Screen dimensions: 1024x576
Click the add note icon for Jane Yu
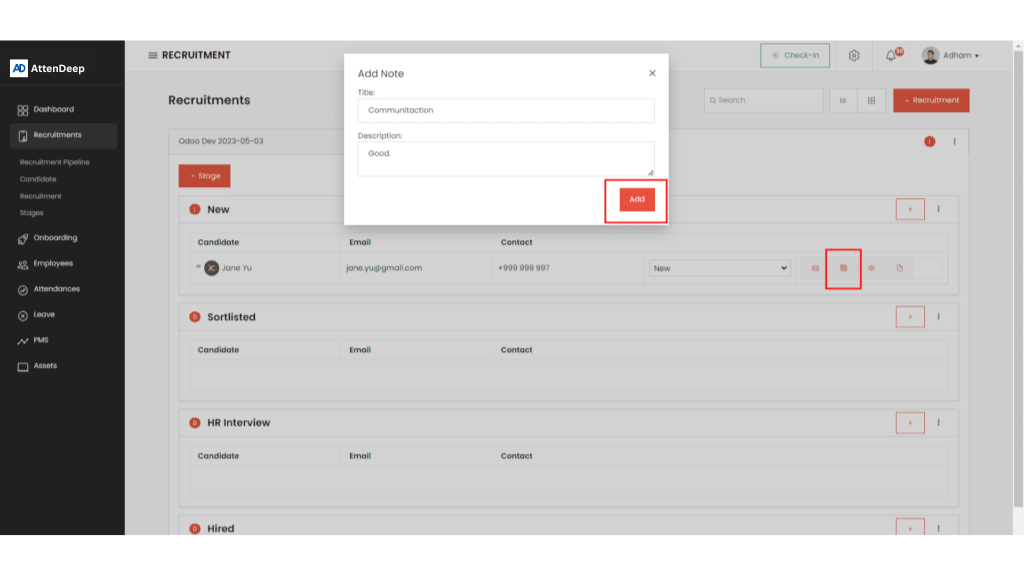843,268
